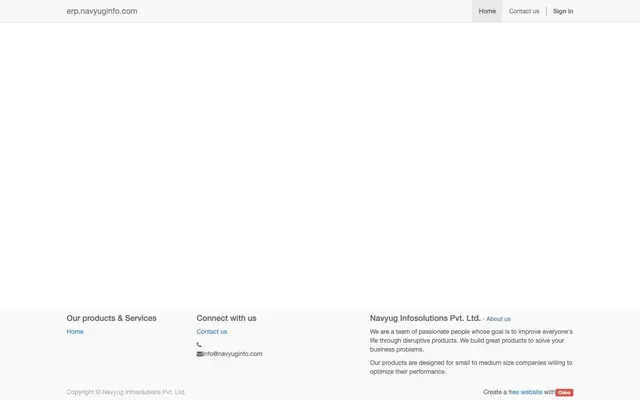Click the paragraph starting 'Our products are designed'
640x400 pixels.
471,367
